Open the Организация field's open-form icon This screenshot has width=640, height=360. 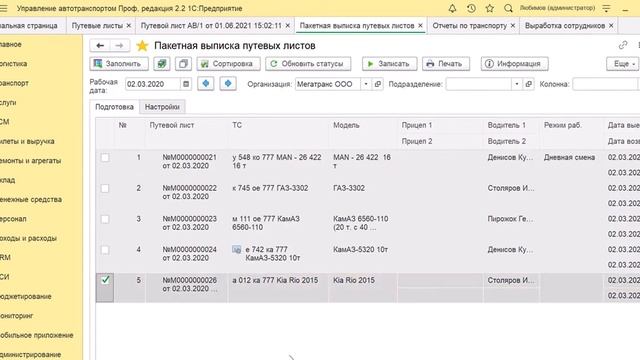point(378,84)
